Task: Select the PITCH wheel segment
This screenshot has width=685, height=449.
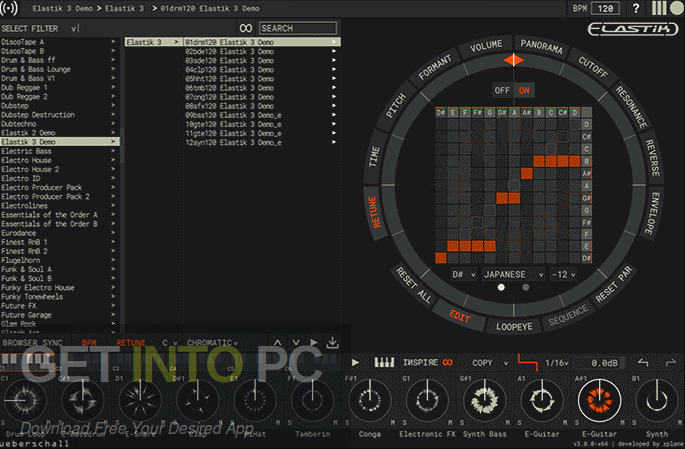Action: [x=396, y=106]
